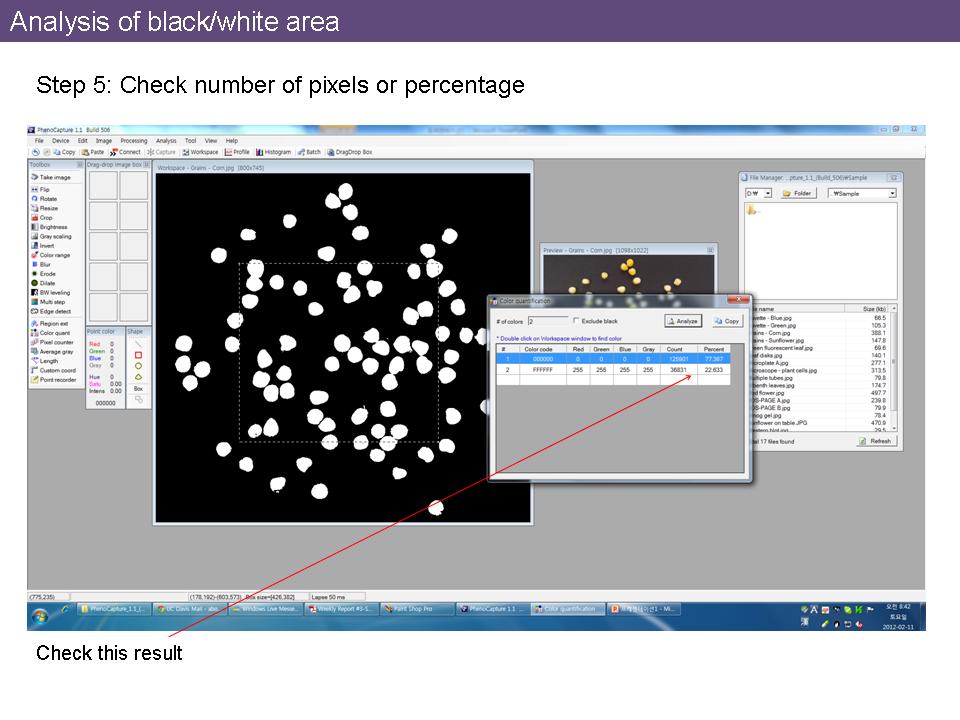Screen dimensions: 960x720
Task: Click the Paint Shop Pro taskbar button
Action: (x=417, y=608)
